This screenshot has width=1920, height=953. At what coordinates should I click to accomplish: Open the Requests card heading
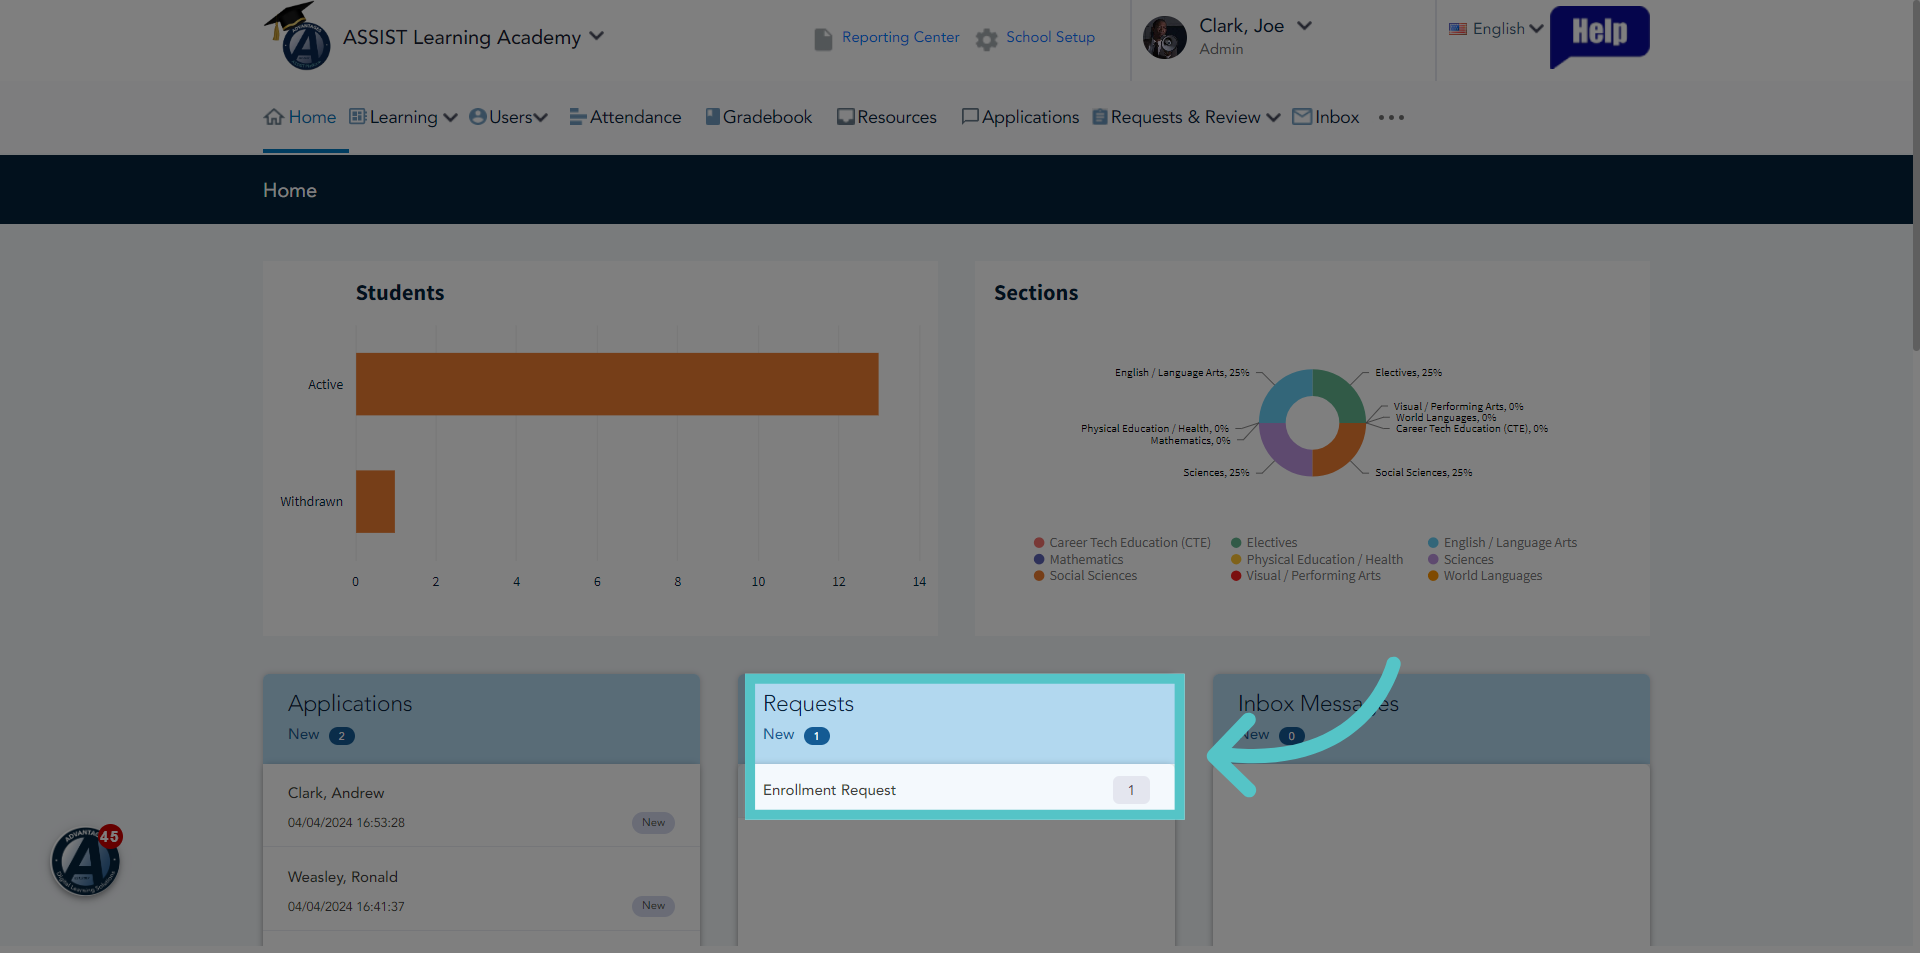[x=808, y=704]
